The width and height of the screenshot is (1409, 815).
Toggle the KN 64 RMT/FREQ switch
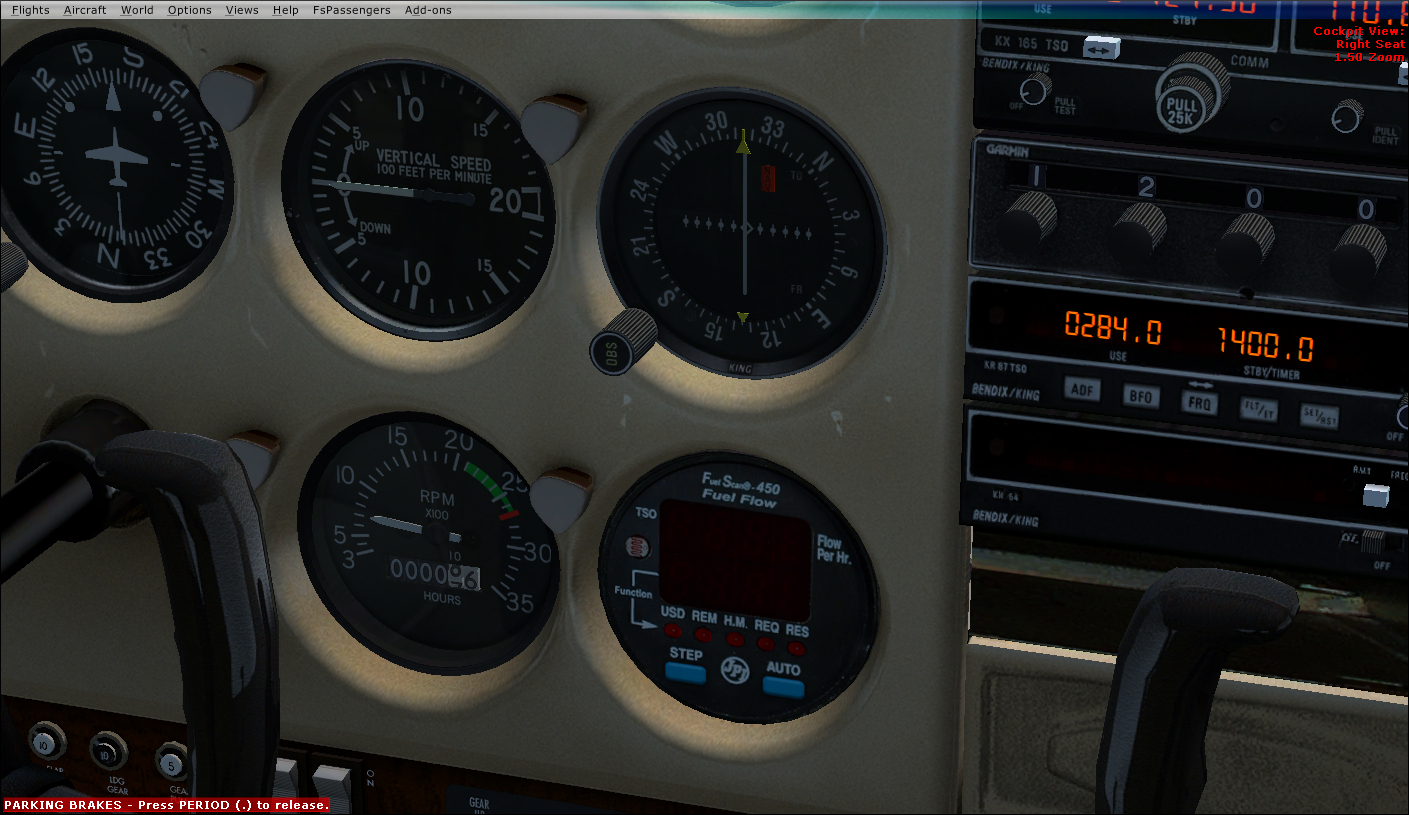click(x=1376, y=495)
